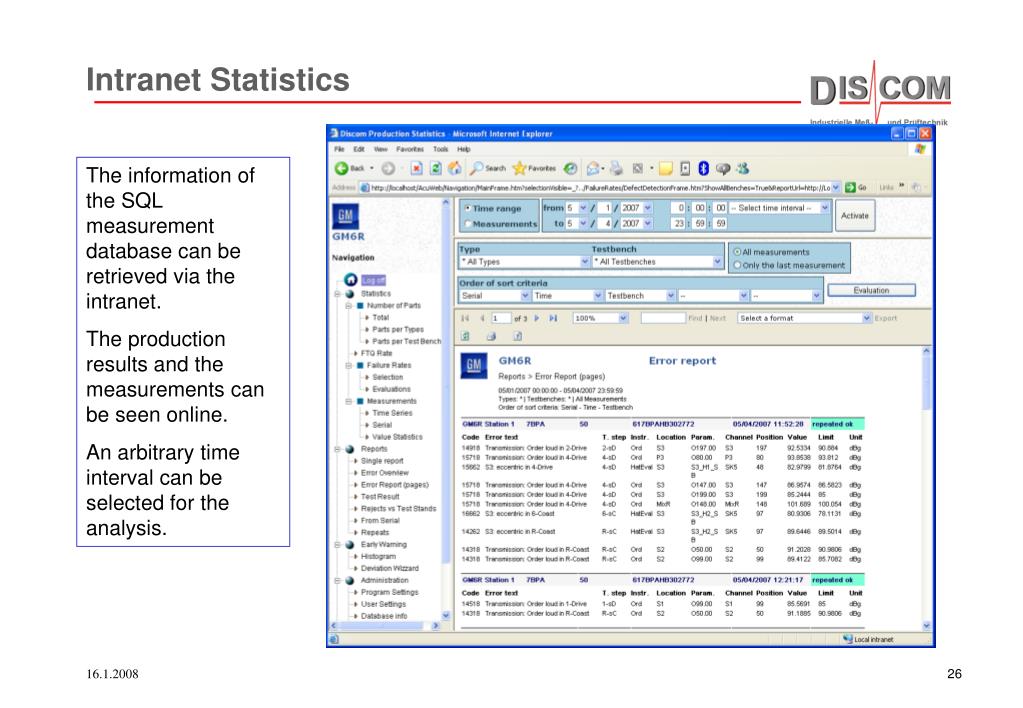Viewport: 1023px width, 708px height.
Task: Open the Deviation Wizzard link
Action: tap(389, 568)
